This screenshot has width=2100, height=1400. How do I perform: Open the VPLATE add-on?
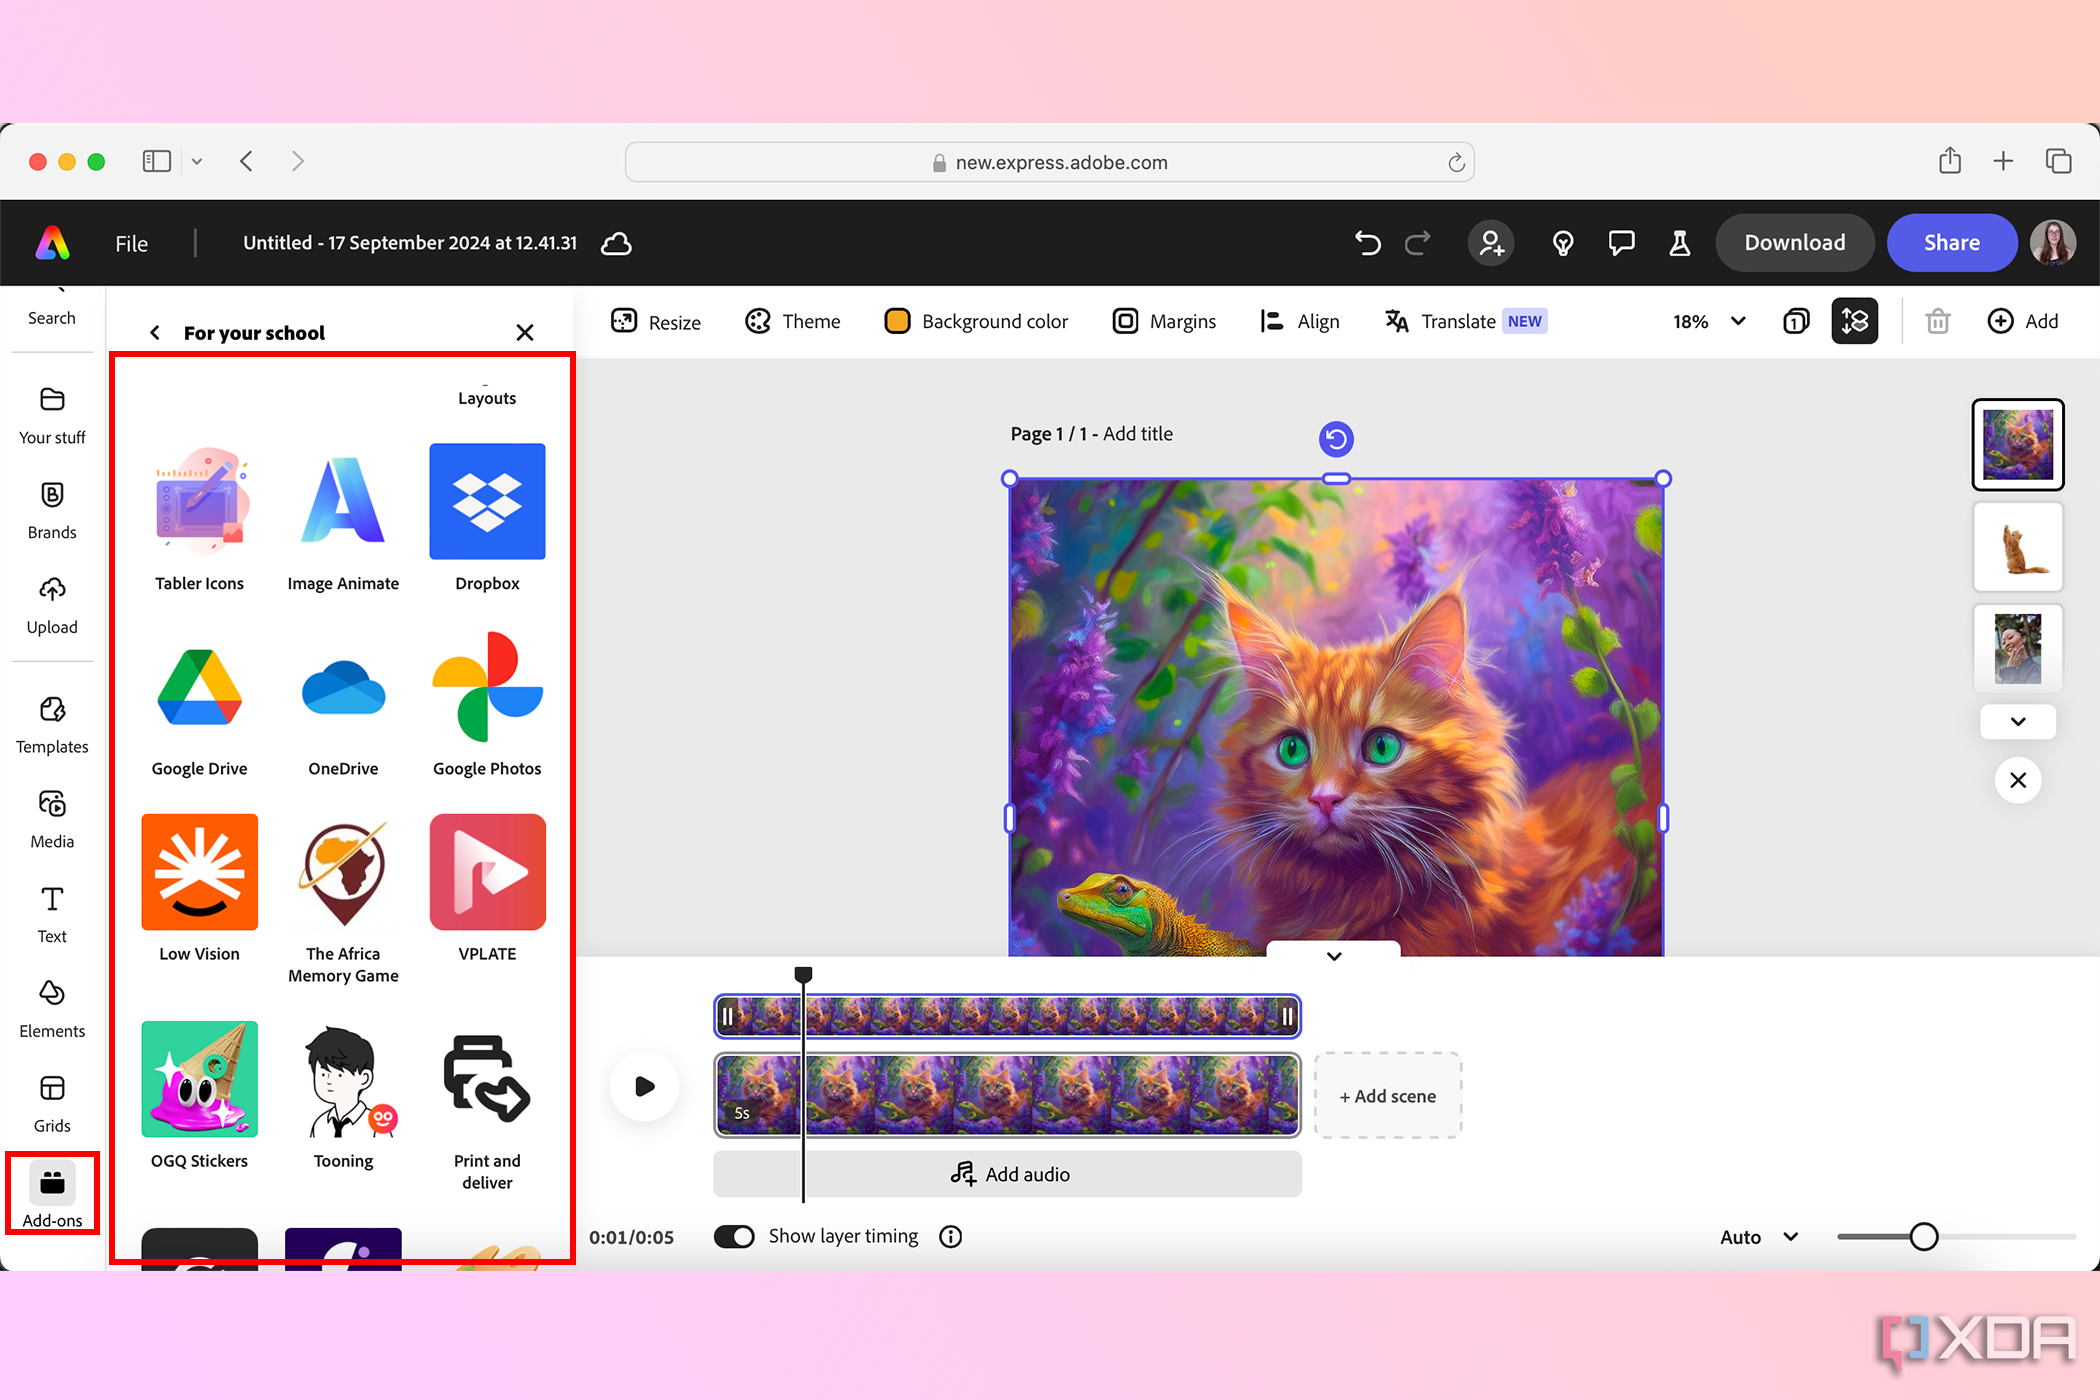tap(487, 889)
